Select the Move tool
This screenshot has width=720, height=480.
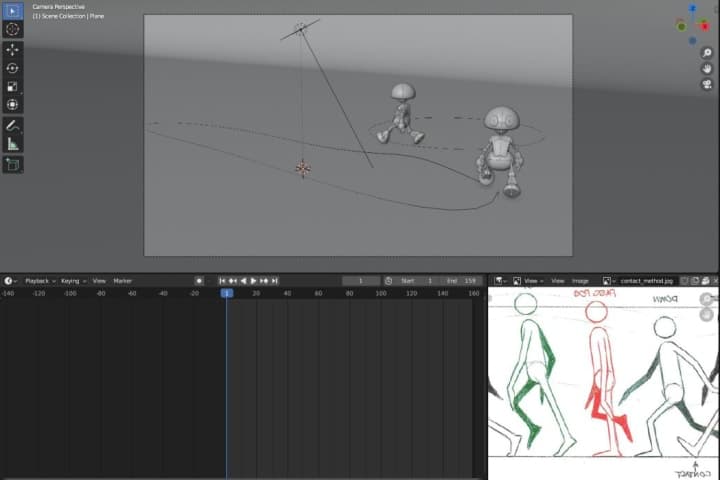(x=13, y=49)
